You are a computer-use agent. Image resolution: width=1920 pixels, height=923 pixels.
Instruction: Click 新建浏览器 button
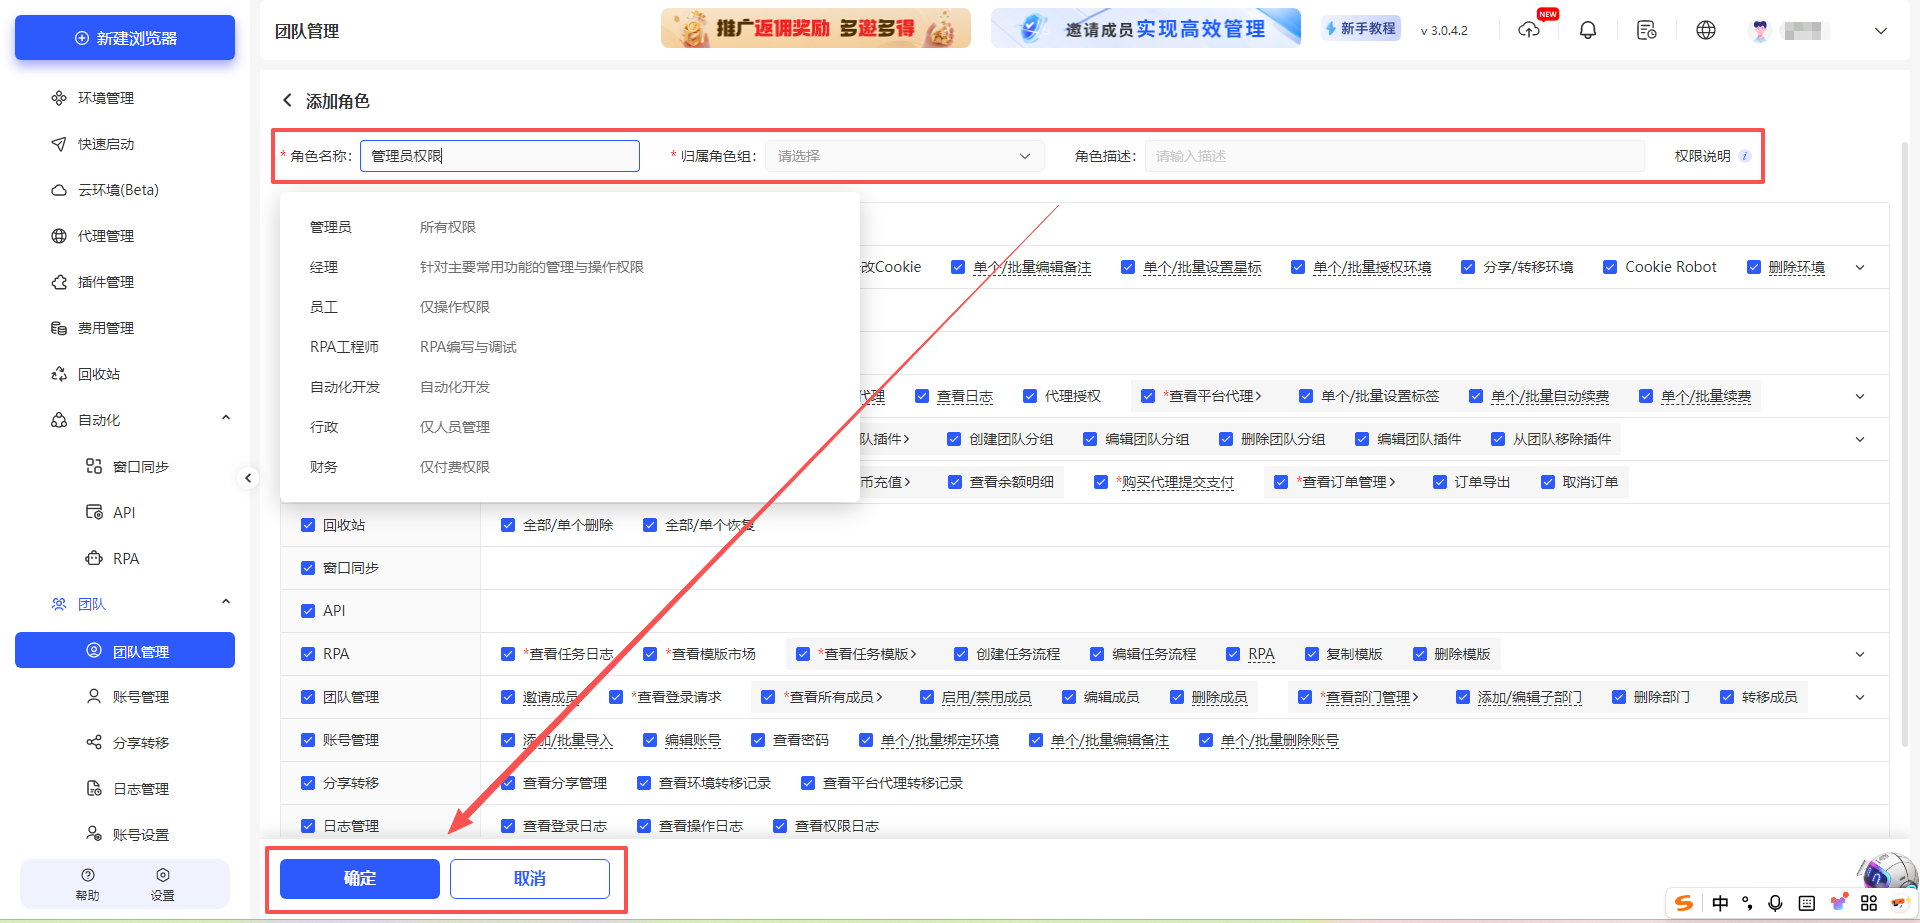point(124,37)
